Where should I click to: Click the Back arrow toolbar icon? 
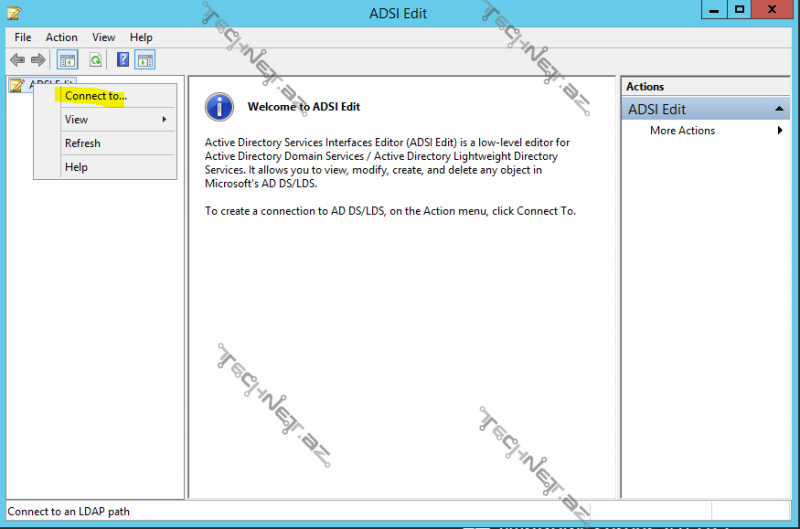(17, 60)
